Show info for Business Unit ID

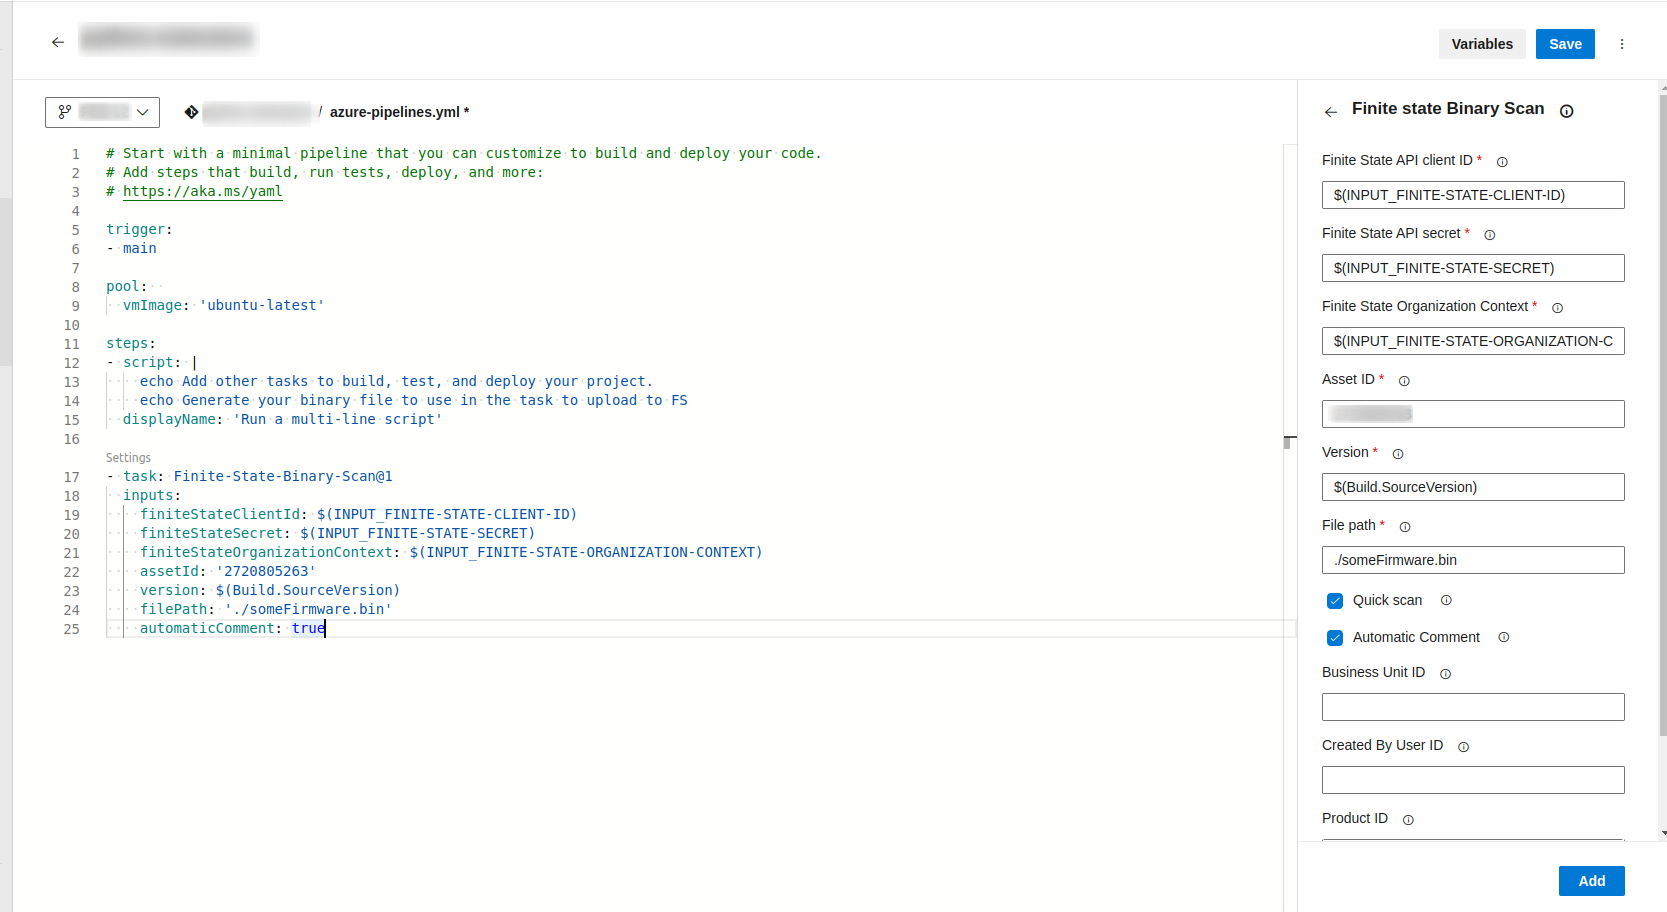click(x=1445, y=674)
